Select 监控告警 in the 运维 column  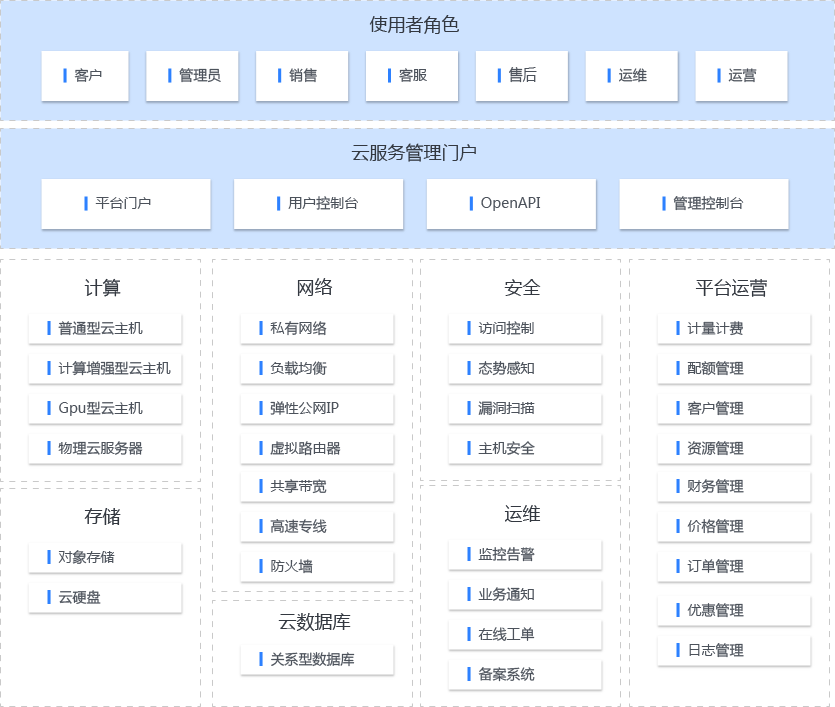(x=525, y=555)
